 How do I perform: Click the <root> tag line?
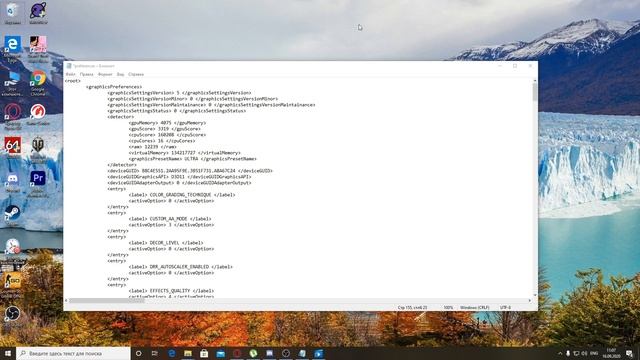coord(73,81)
